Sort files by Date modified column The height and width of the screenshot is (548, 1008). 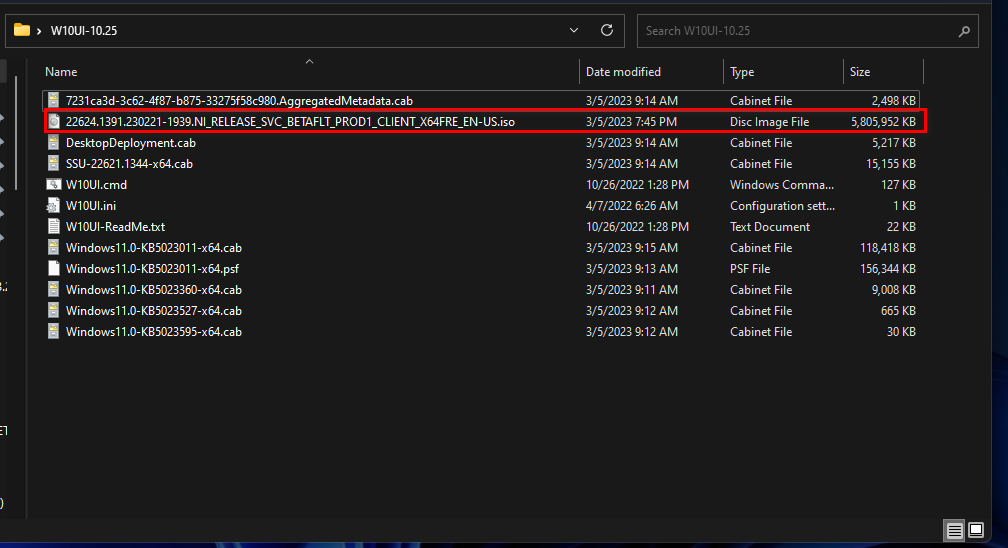[x=623, y=72]
